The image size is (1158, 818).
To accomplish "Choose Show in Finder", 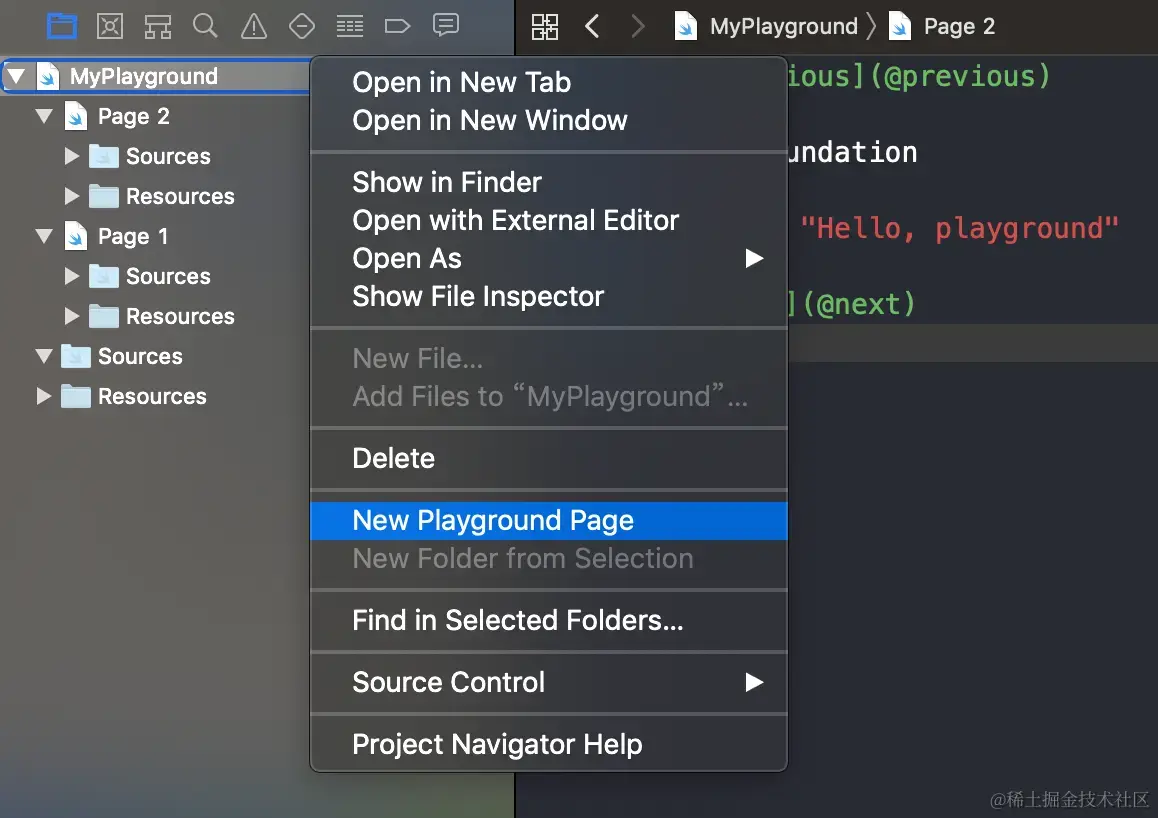I will click(549, 182).
